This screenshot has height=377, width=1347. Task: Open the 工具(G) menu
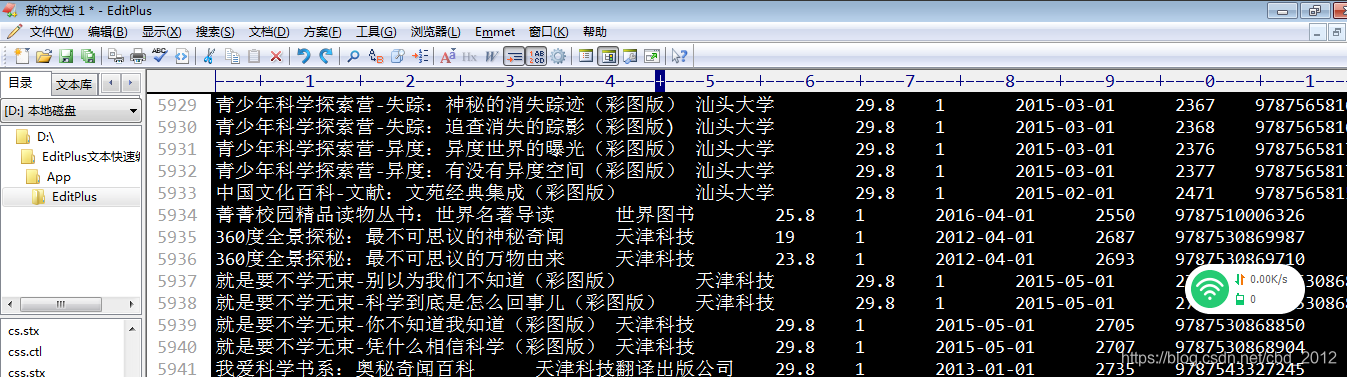click(376, 32)
